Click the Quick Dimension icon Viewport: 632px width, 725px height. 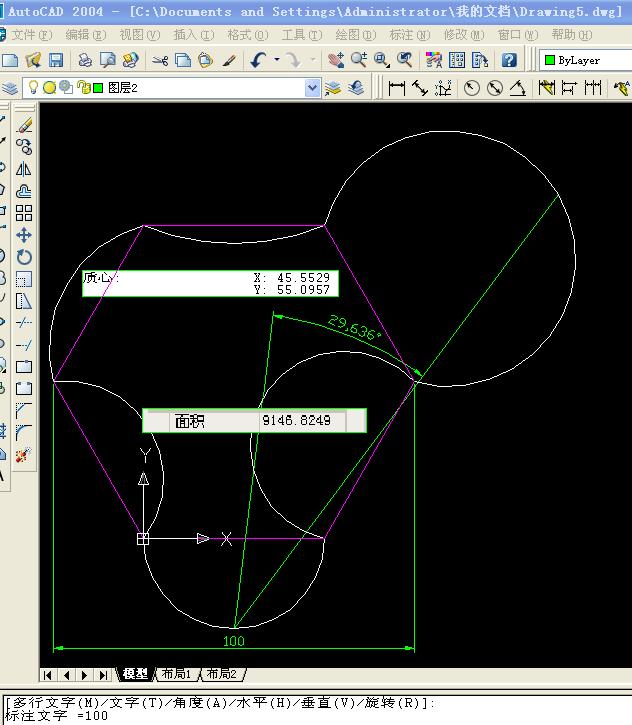coord(546,88)
